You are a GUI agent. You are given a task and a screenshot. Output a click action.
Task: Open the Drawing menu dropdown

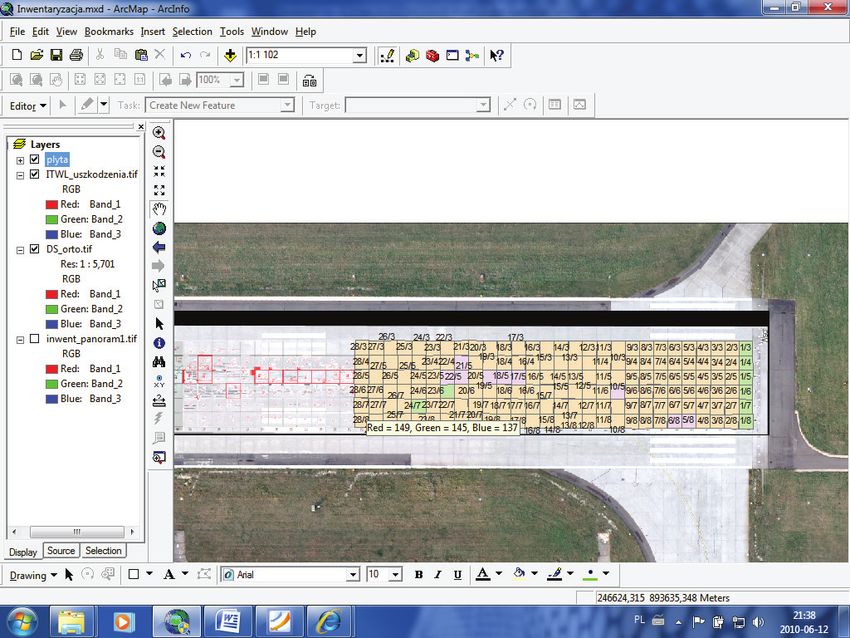coord(33,575)
